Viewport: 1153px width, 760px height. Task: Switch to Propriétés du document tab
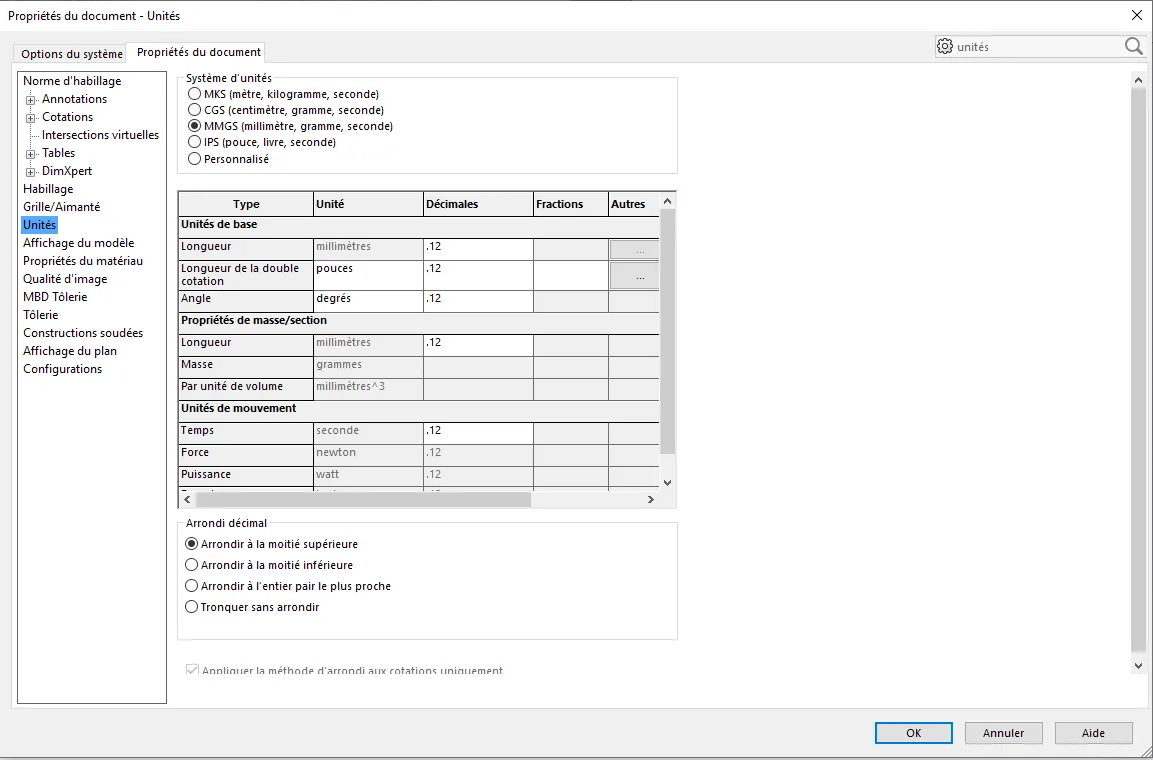[199, 52]
